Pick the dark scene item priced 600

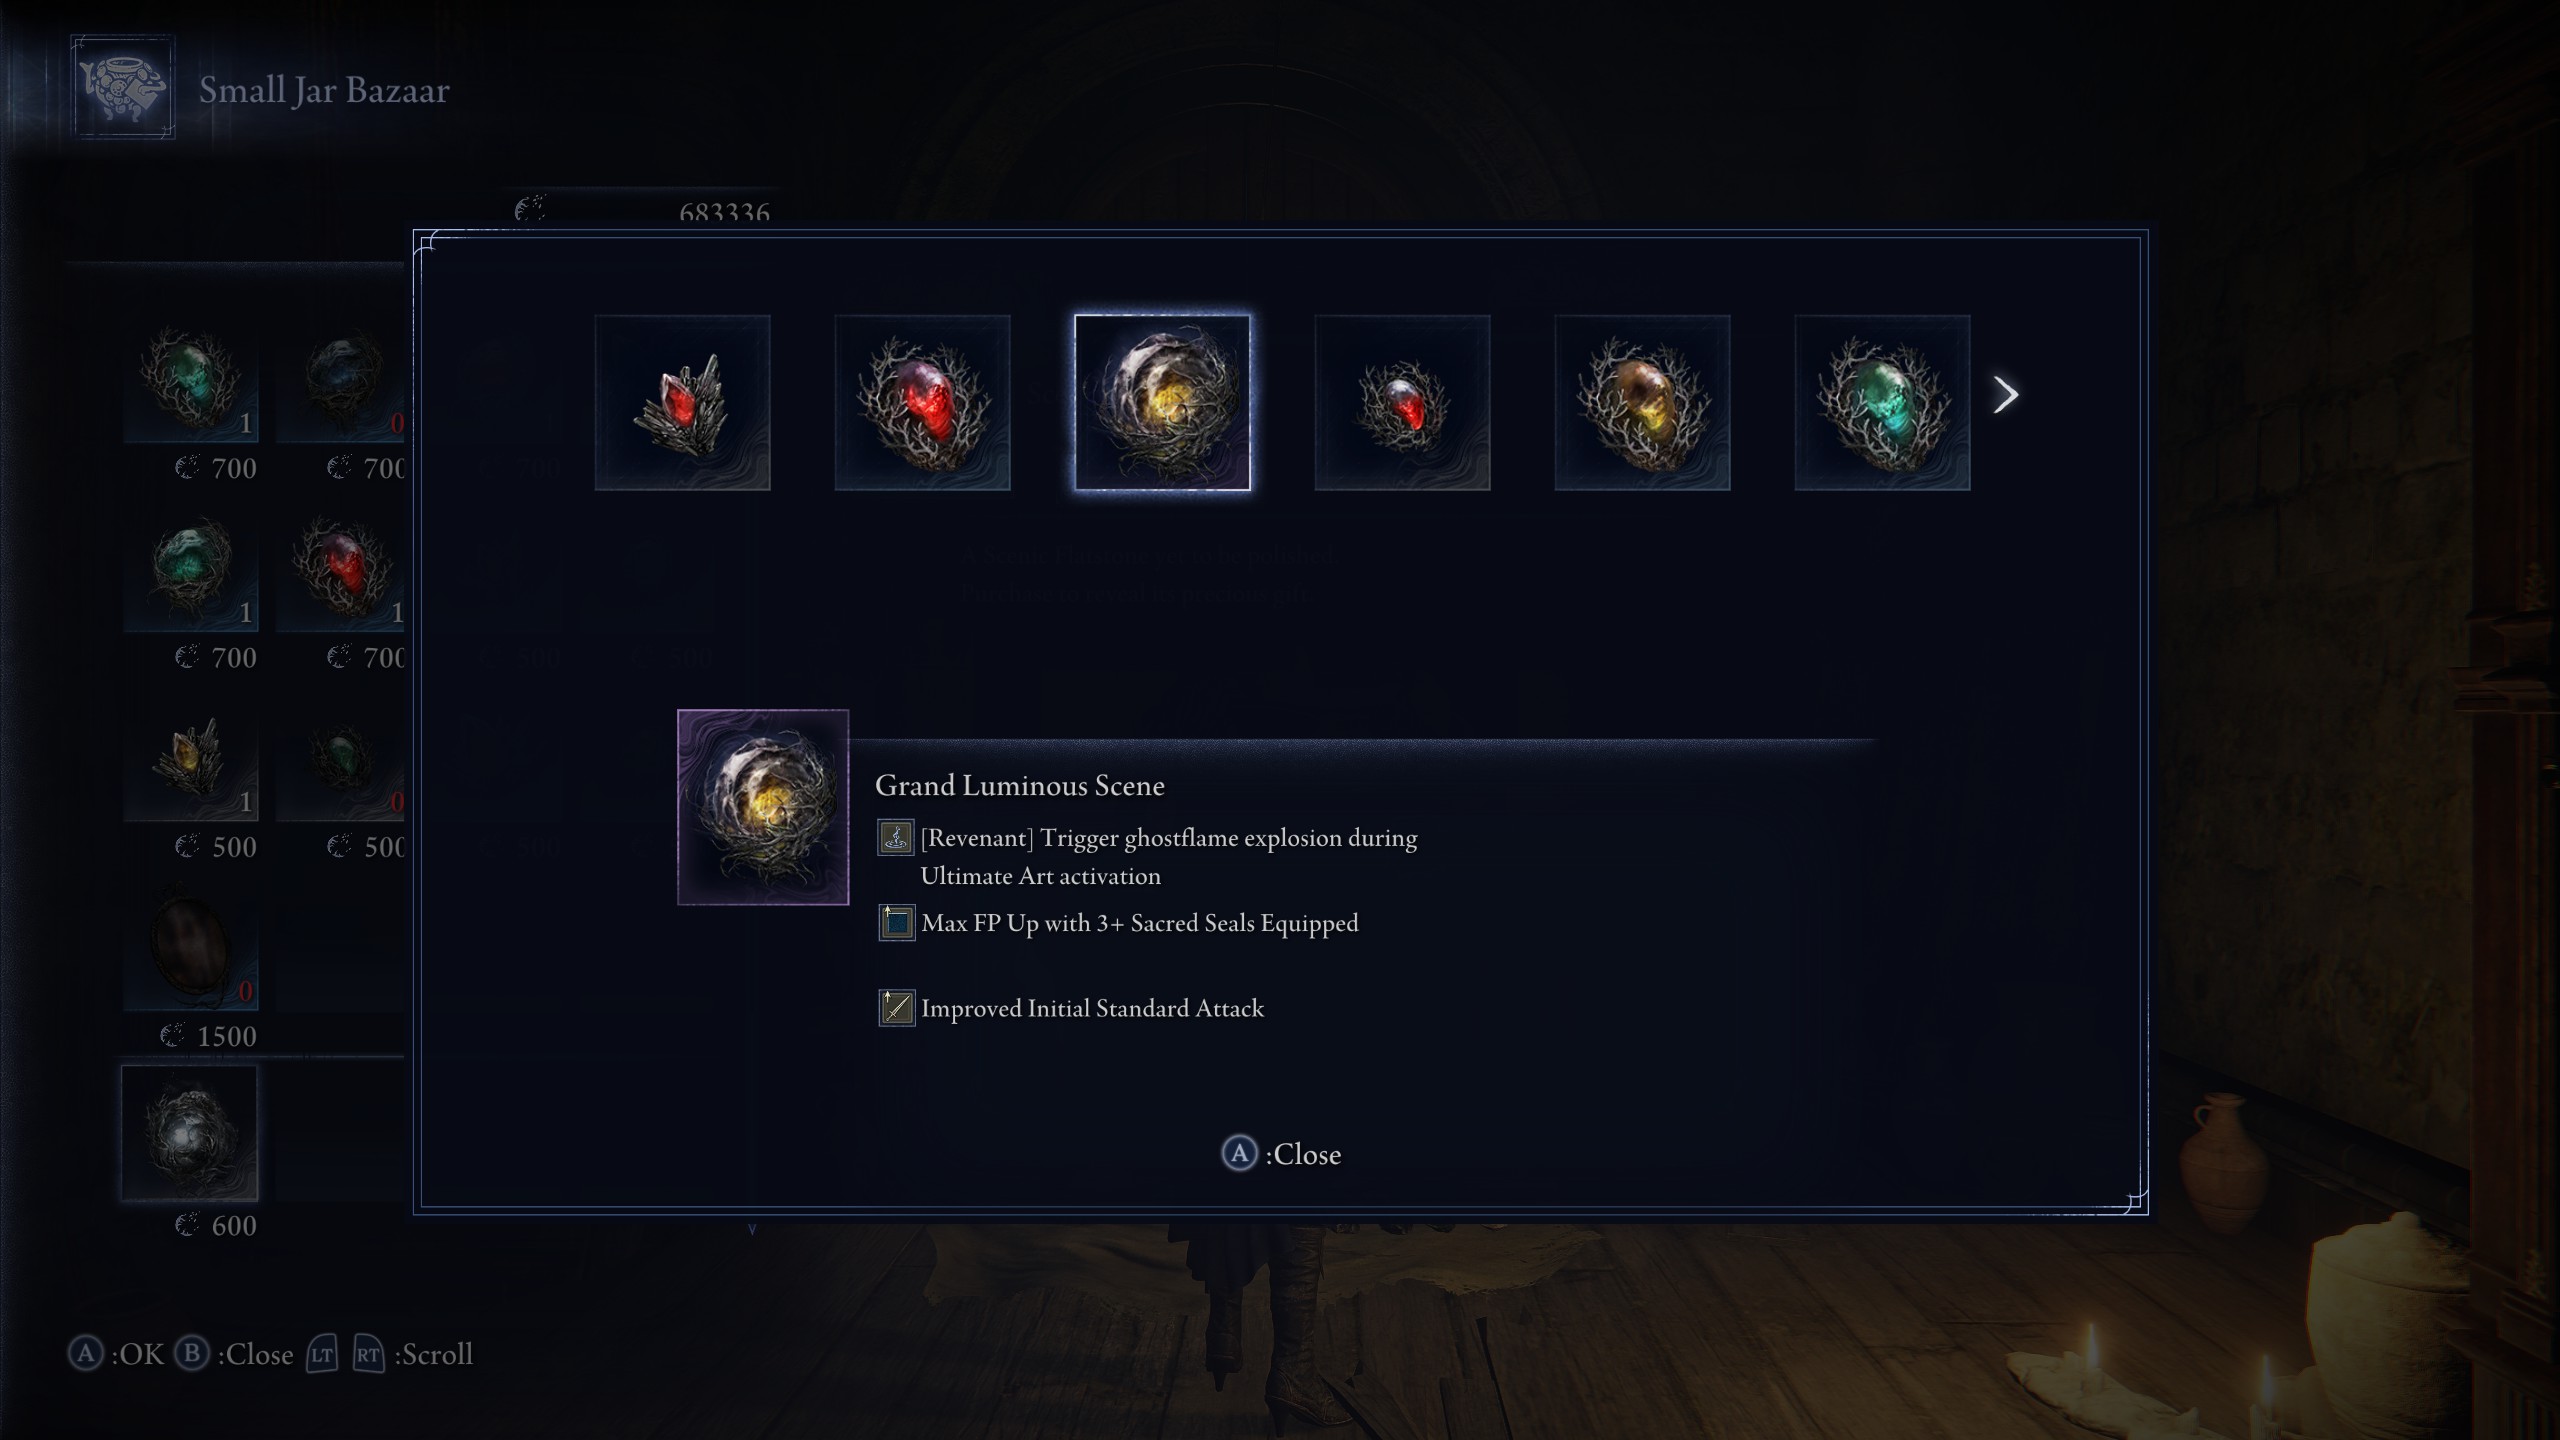pos(190,1133)
